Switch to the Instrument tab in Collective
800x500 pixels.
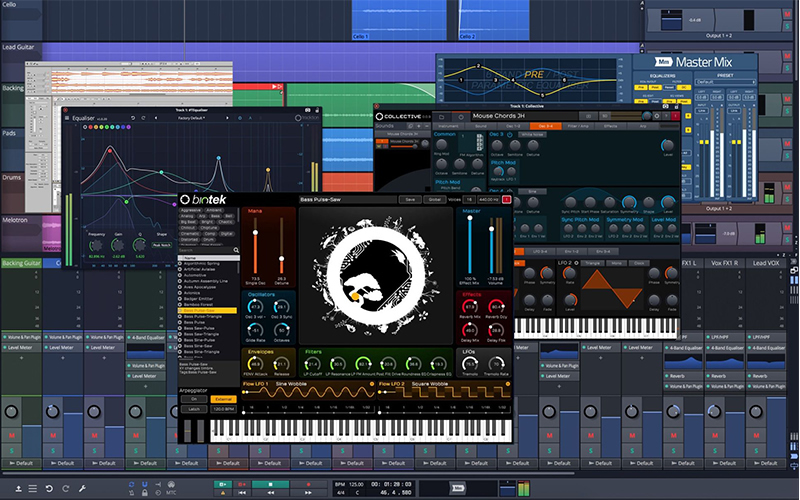click(448, 126)
